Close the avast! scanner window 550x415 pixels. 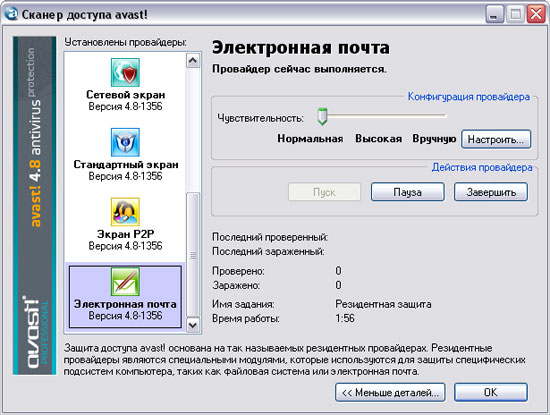(x=536, y=14)
